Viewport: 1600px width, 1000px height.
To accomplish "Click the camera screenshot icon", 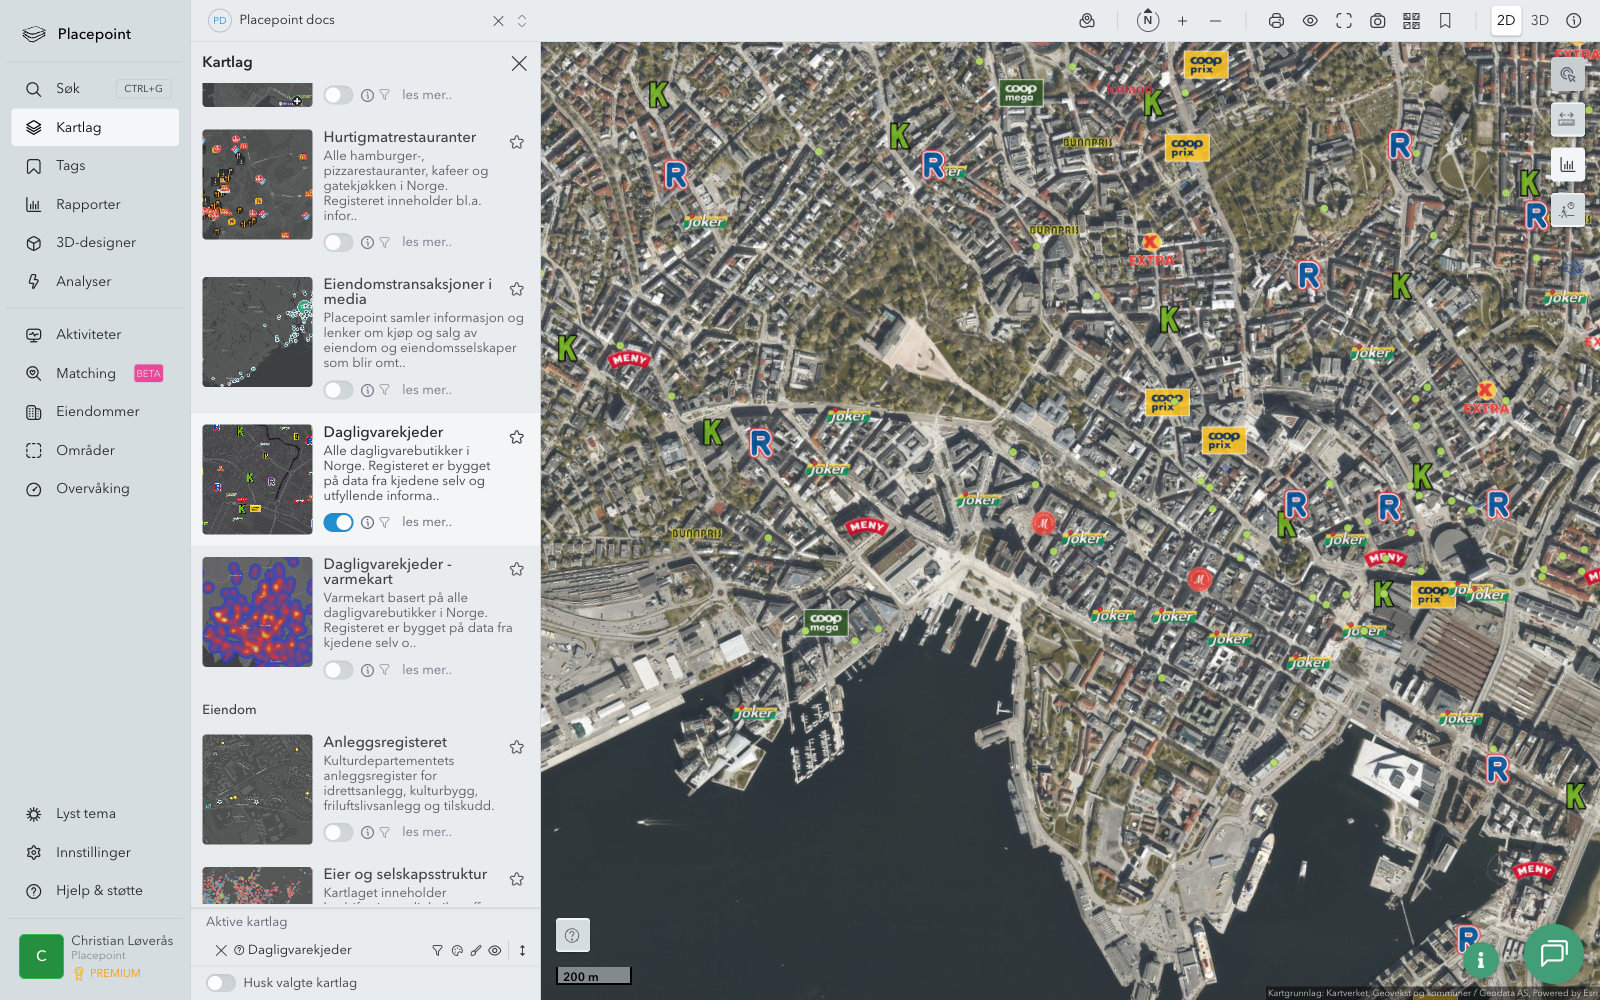I will 1377,21.
